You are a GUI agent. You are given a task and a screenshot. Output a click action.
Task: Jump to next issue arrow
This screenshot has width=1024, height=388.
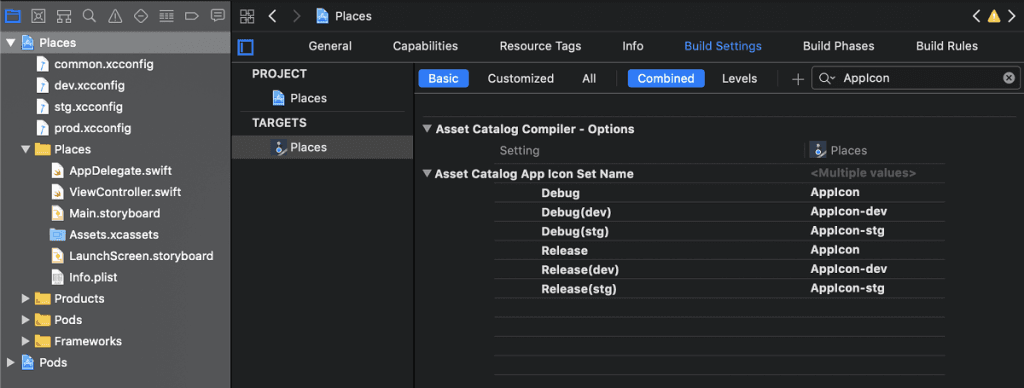1012,16
